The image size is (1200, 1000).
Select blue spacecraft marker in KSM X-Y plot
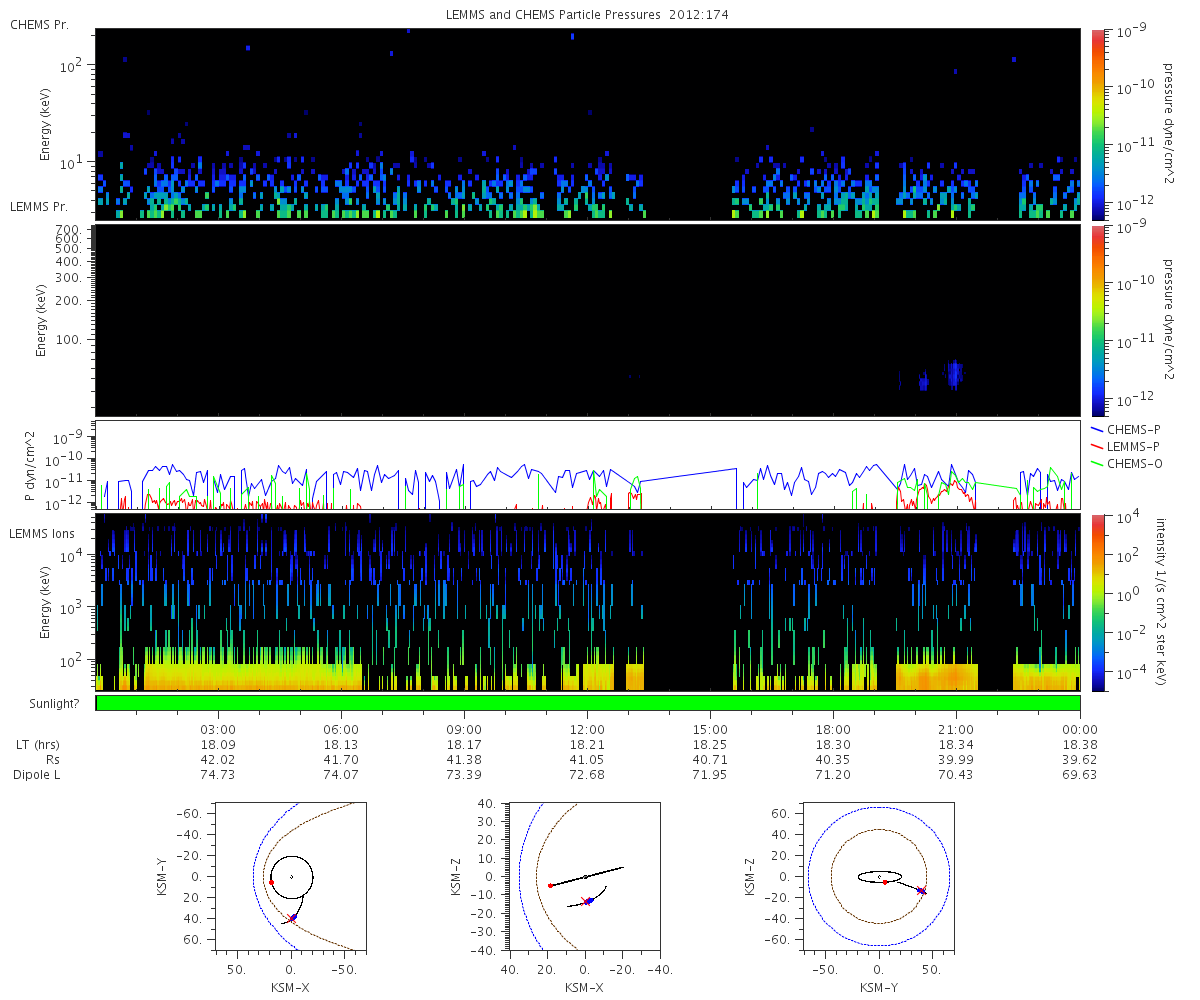point(293,917)
